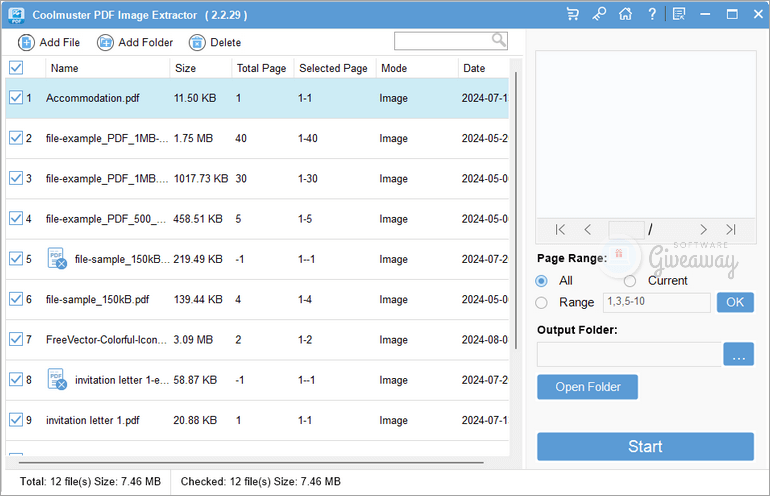Image resolution: width=770 pixels, height=496 pixels.
Task: Go to next preview page
Action: pyautogui.click(x=703, y=230)
